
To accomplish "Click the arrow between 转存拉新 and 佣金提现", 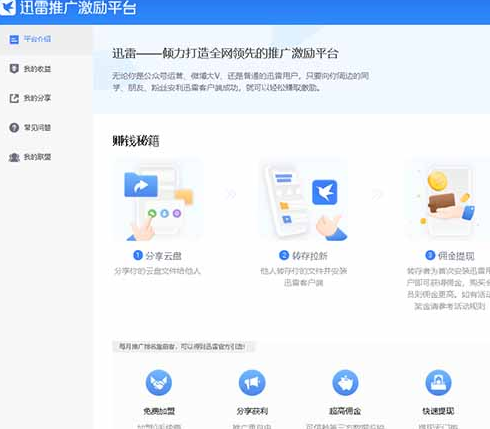I will (377, 194).
